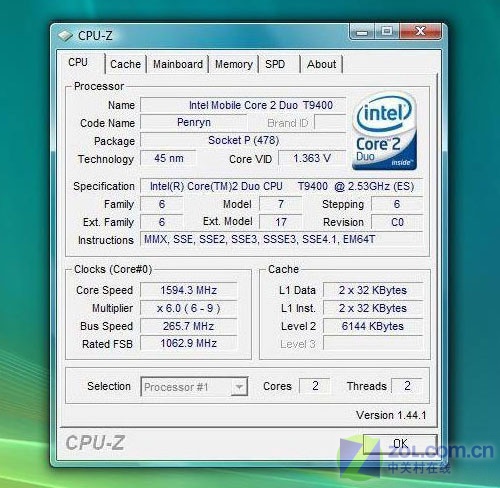Viewport: 500px width, 488px height.
Task: Click the empty Level 3 cache field
Action: [x=373, y=343]
